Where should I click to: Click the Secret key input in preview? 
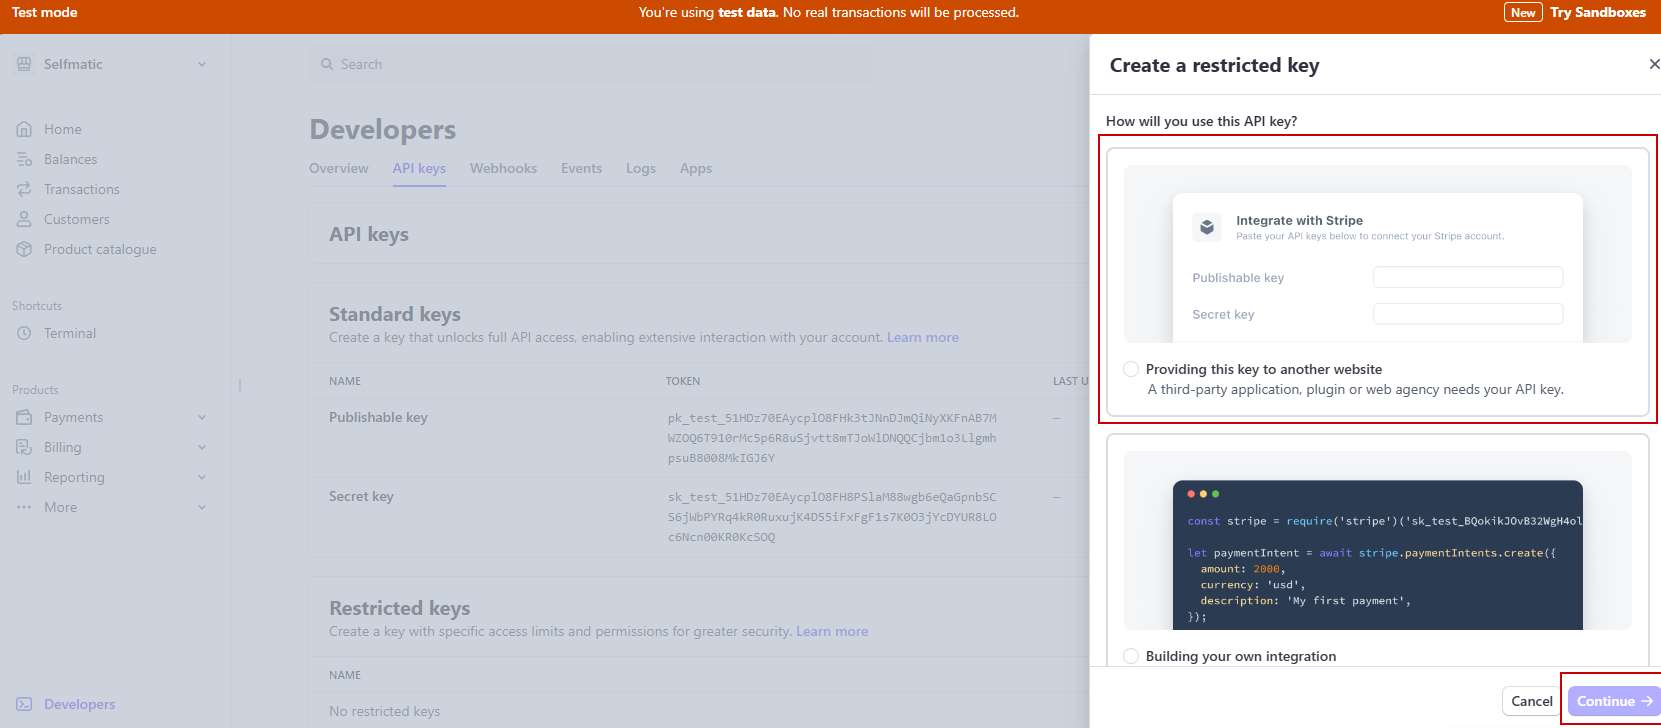[1468, 314]
